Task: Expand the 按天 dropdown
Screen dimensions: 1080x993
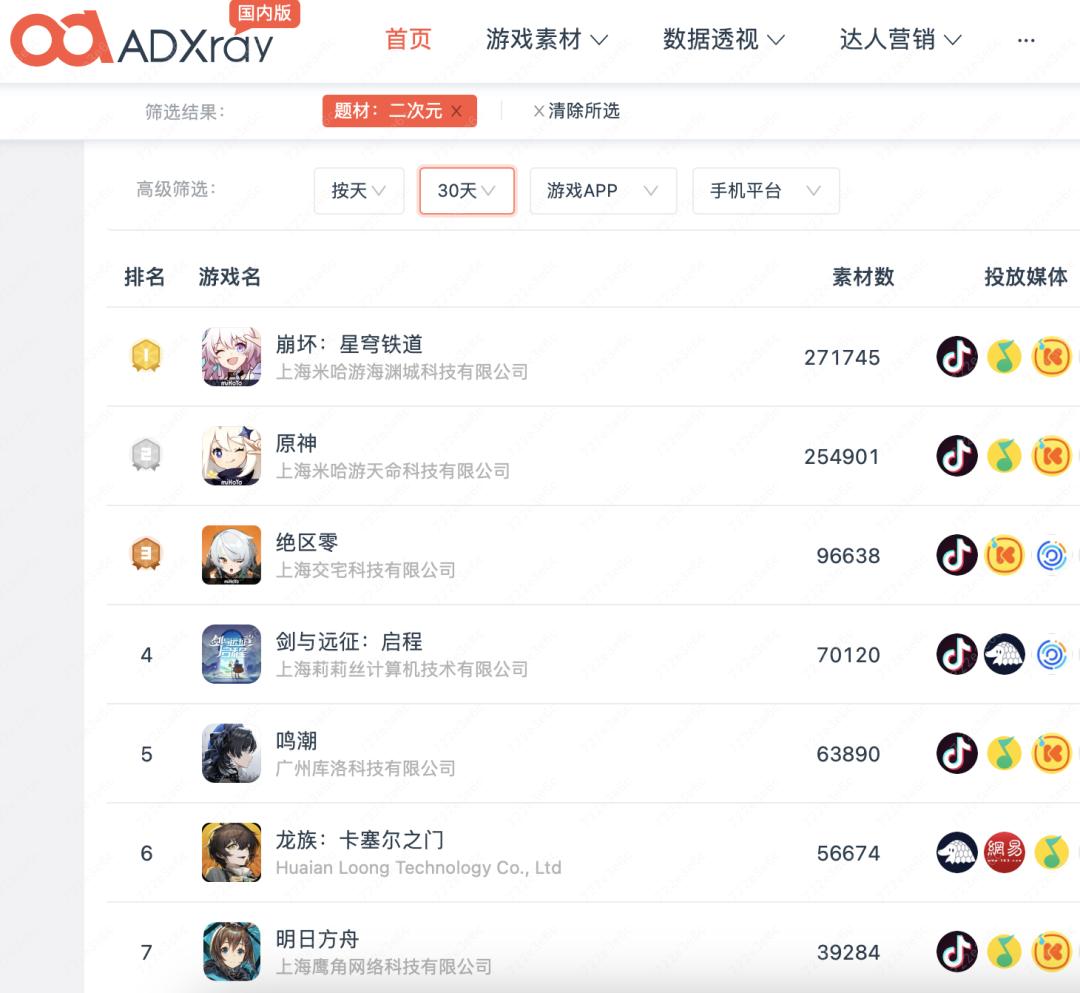Action: pos(359,191)
